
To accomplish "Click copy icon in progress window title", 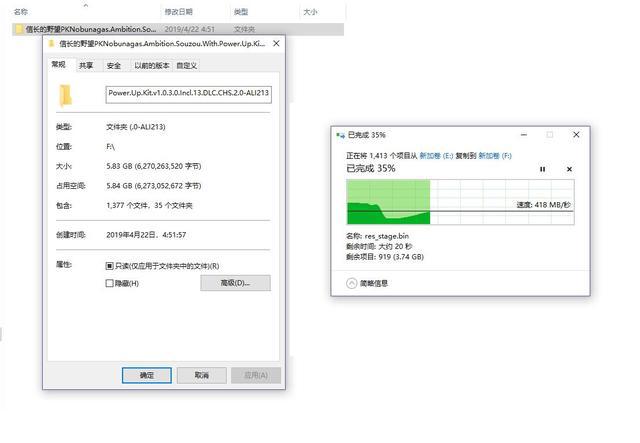I will coord(340,135).
